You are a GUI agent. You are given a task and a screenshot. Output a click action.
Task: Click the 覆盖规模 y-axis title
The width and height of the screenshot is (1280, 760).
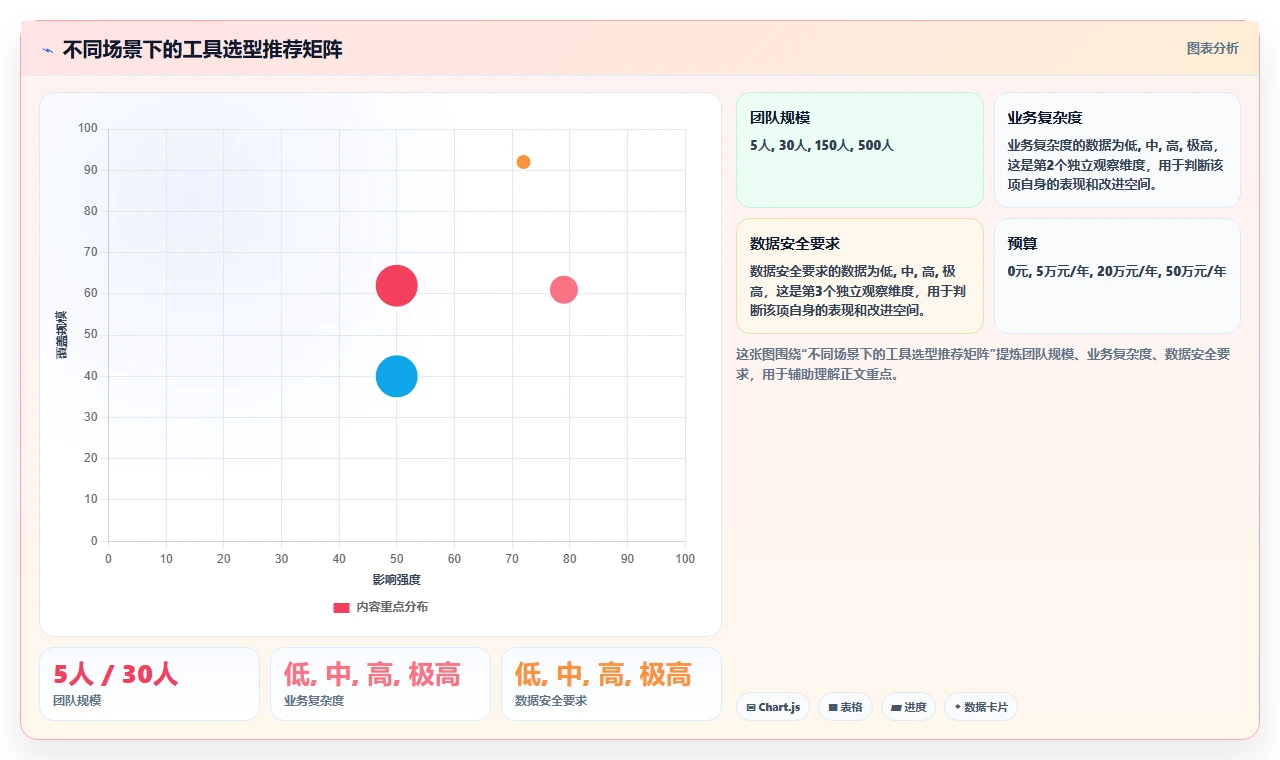[61, 335]
